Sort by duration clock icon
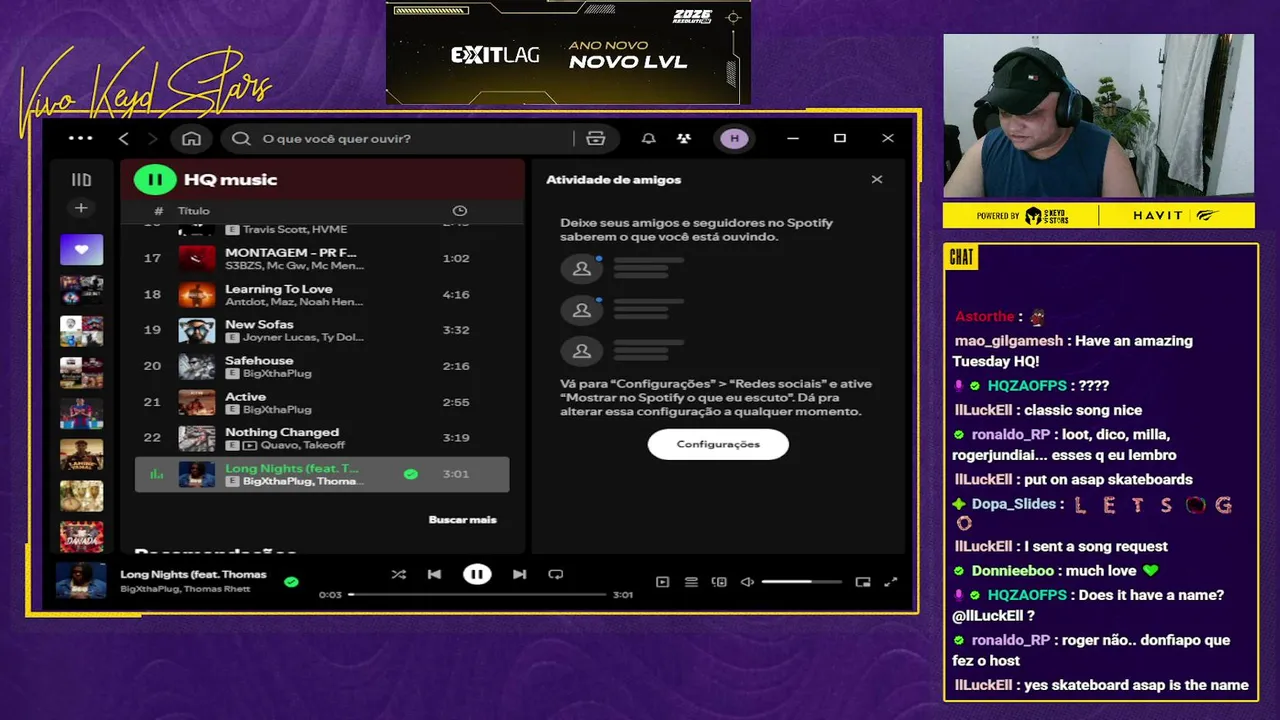This screenshot has width=1280, height=720. (x=460, y=211)
